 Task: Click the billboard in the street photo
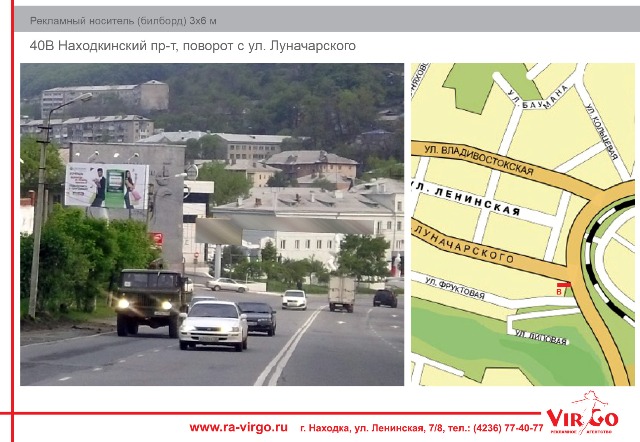click(106, 186)
